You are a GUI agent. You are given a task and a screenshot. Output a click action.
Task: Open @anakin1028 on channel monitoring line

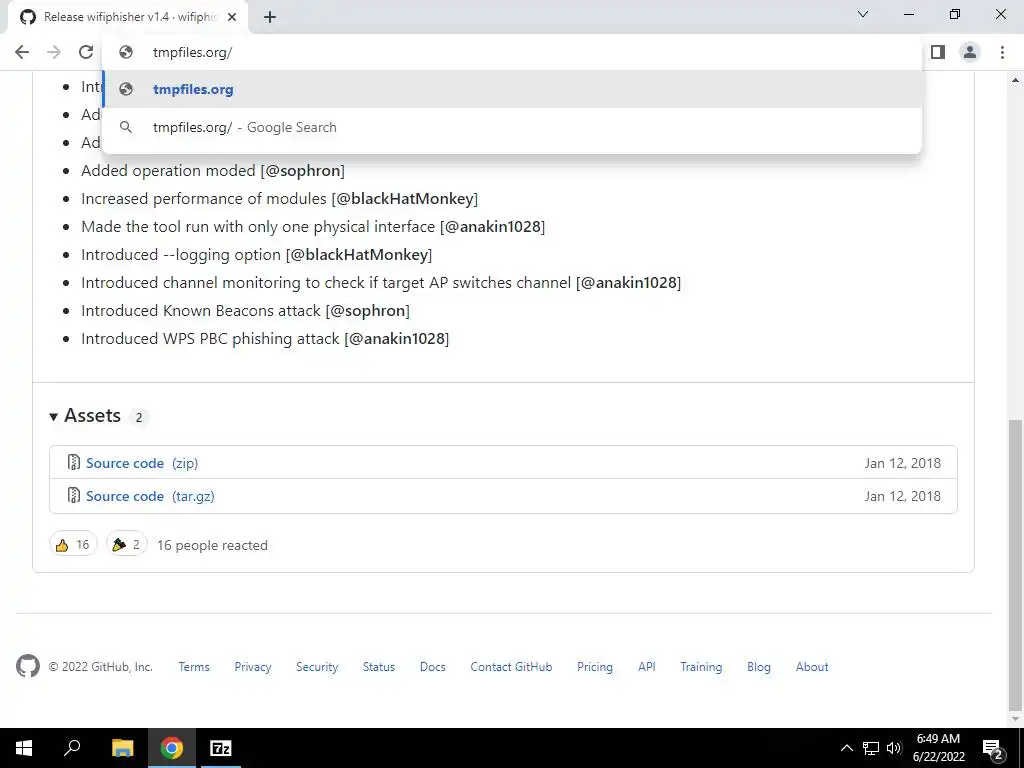click(x=629, y=283)
